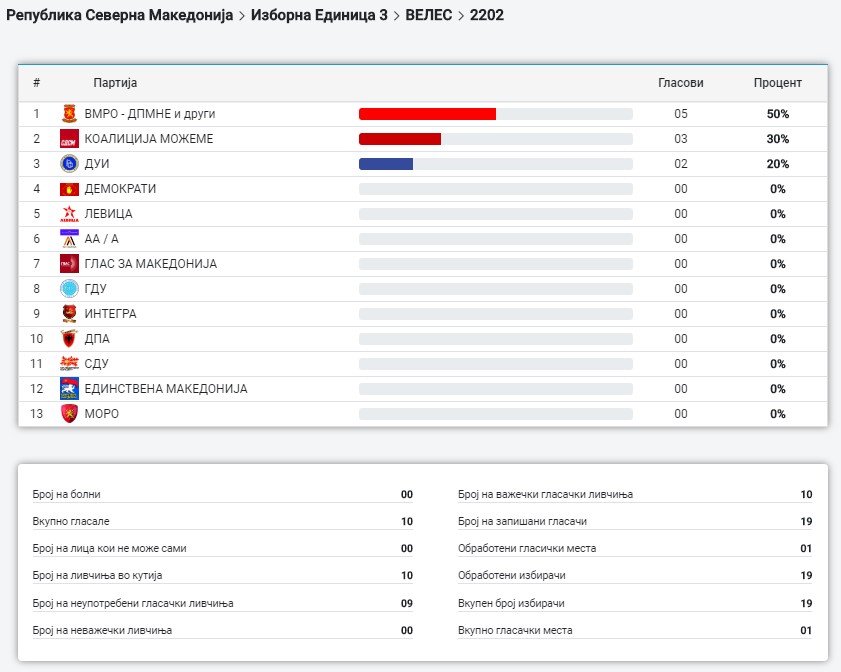The height and width of the screenshot is (672, 841).
Task: Click the ДЕМОКРАТИ party emblem
Action: click(x=69, y=189)
